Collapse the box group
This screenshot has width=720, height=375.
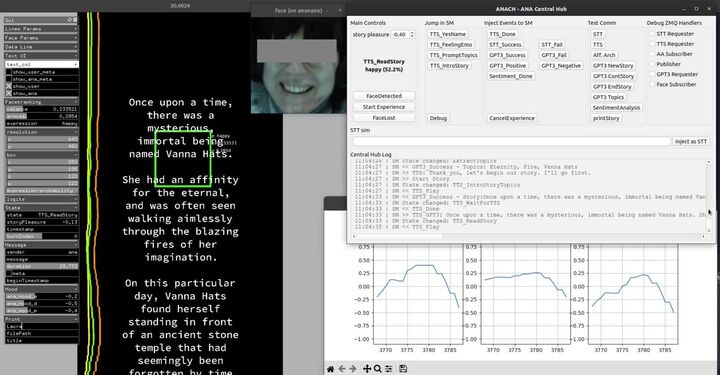coord(41,155)
